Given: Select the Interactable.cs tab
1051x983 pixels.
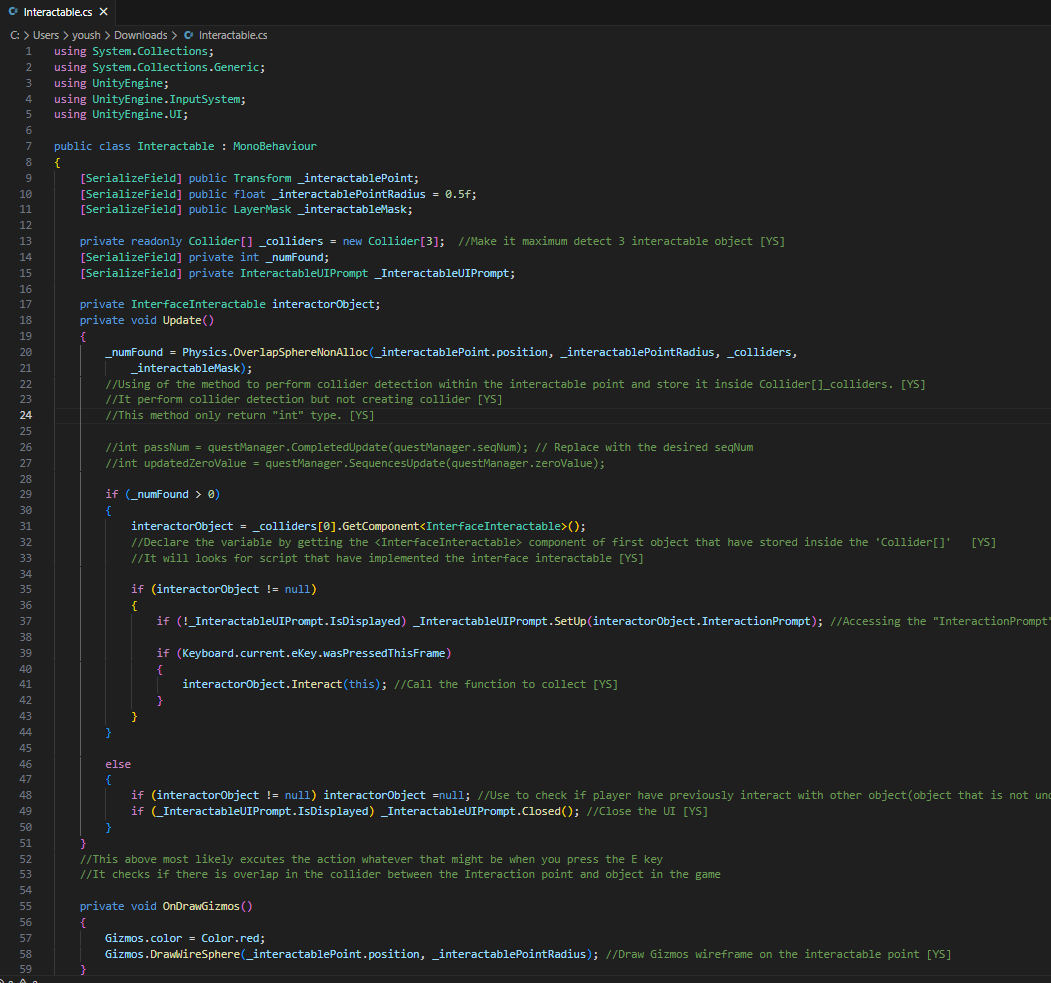Looking at the screenshot, I should tap(58, 12).
